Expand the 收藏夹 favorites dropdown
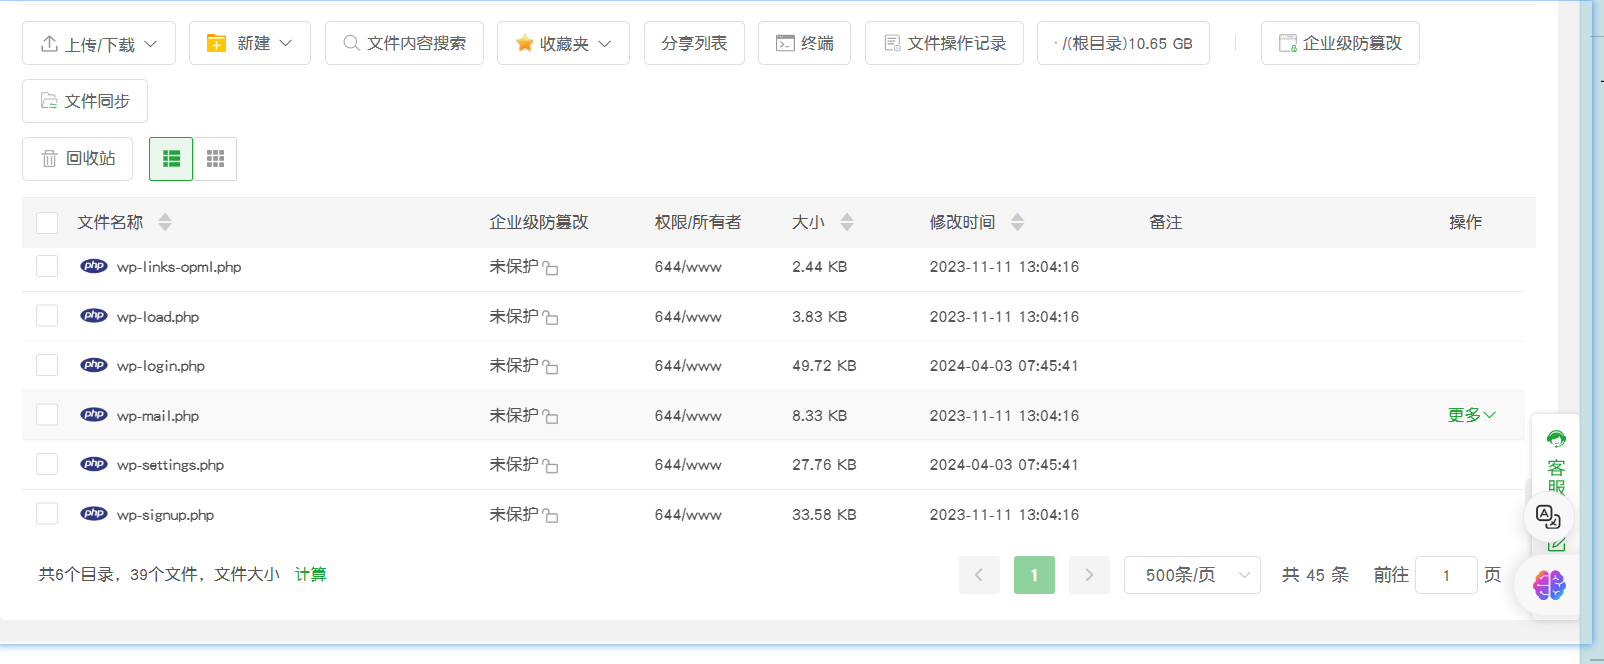Viewport: 1604px width, 664px height. (563, 43)
